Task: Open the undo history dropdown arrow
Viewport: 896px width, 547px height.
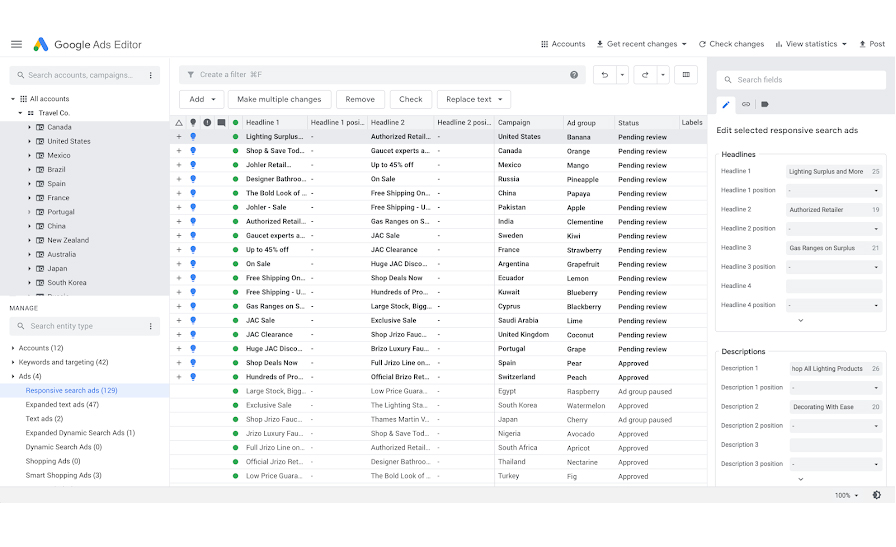Action: 622,75
